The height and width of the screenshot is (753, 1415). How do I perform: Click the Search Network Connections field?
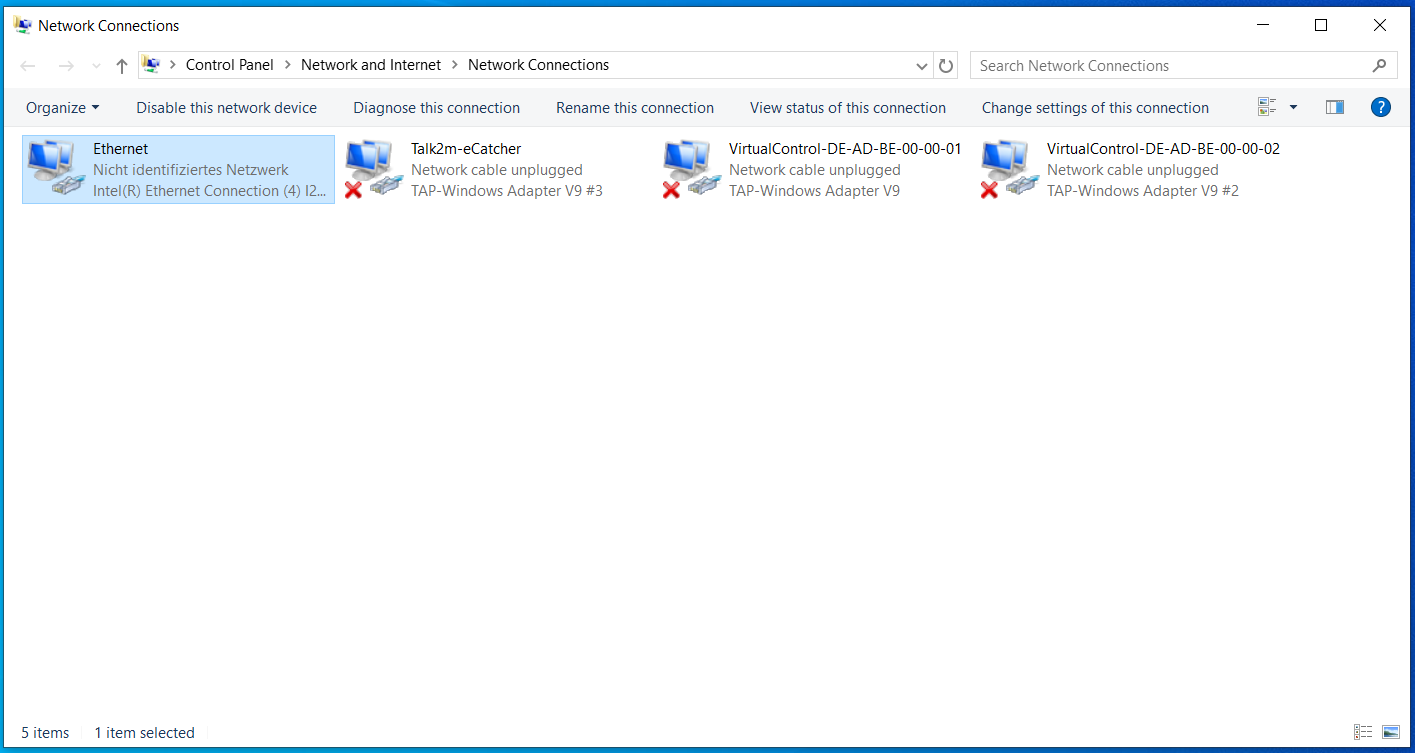click(1165, 66)
